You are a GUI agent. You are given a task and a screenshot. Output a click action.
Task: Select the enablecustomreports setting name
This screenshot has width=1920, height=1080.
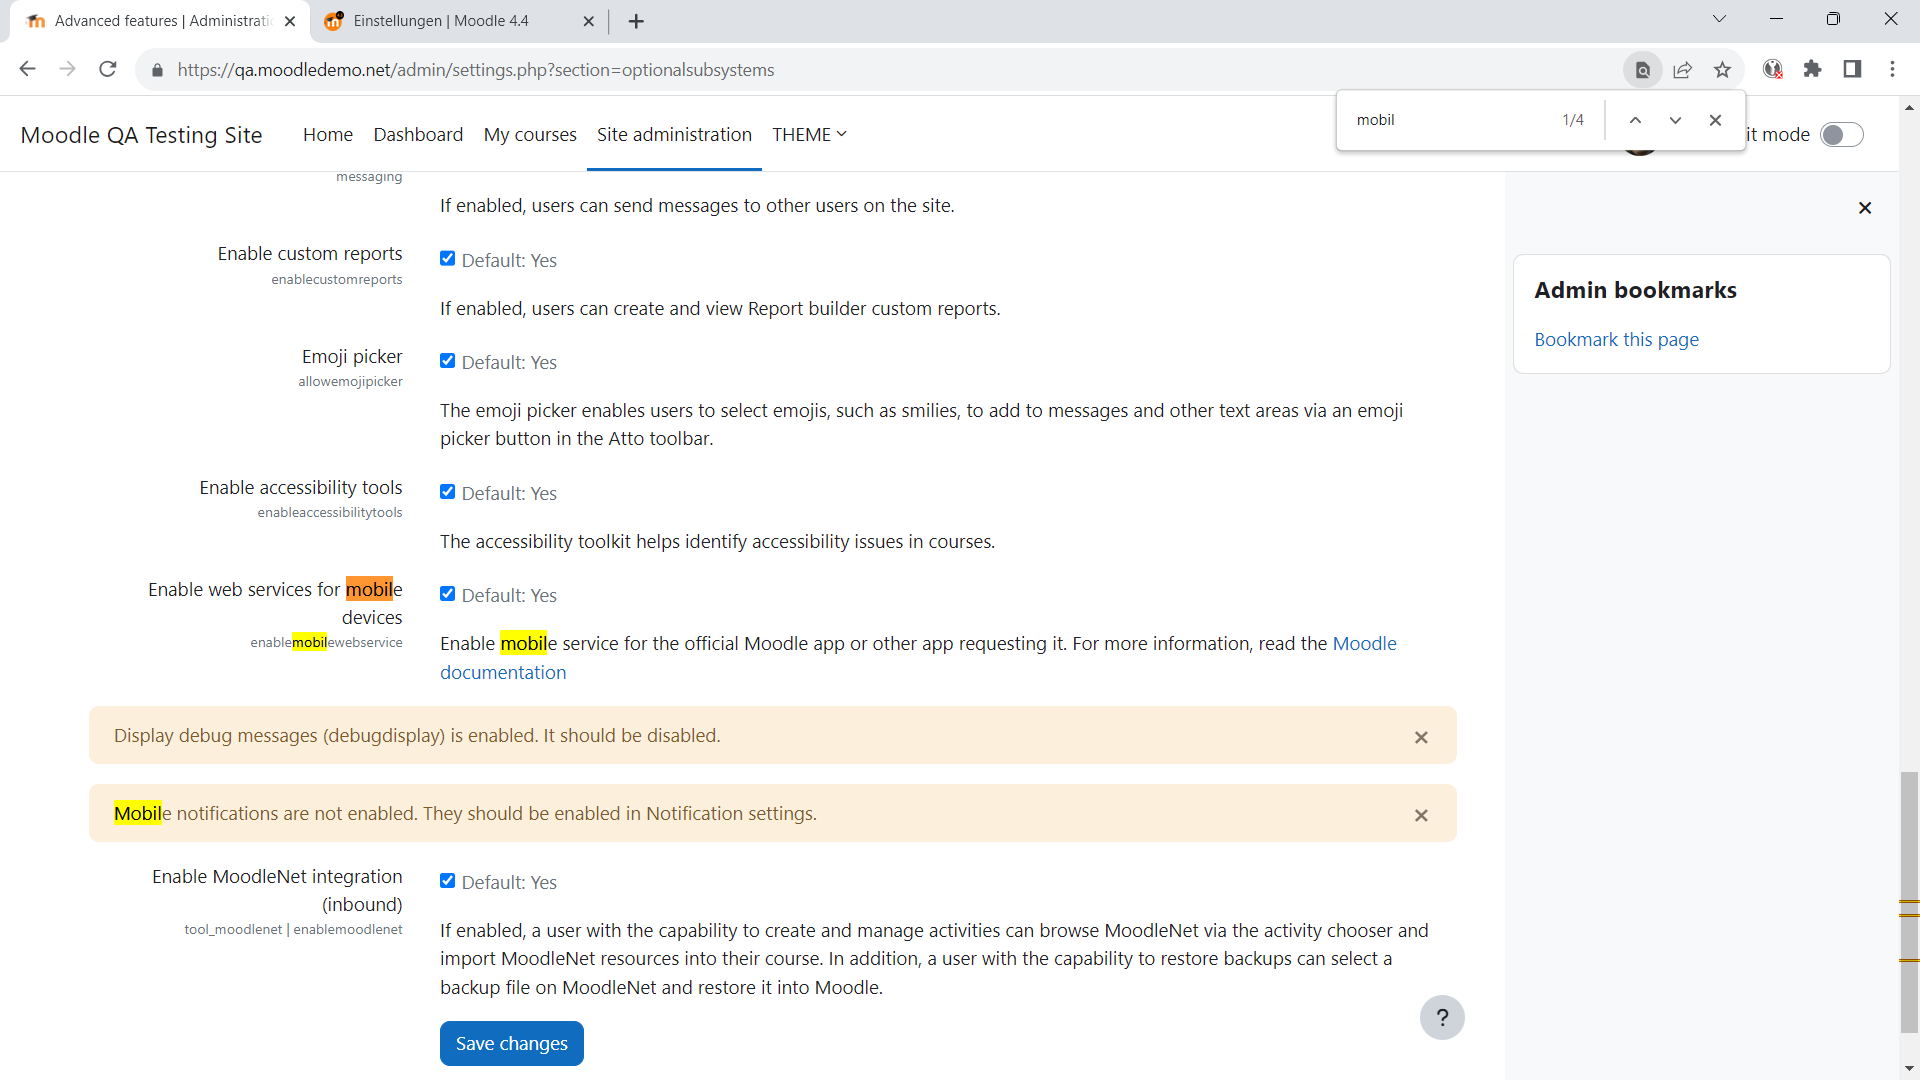(336, 279)
